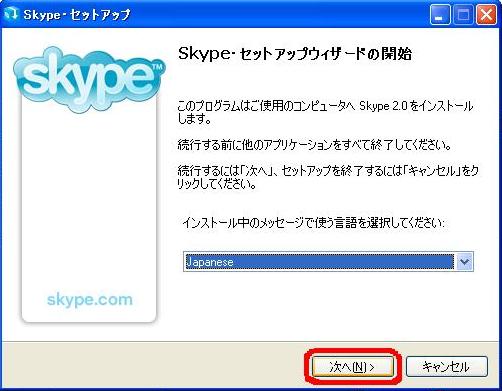Click the skype.com text in sidebar
Screen dimensions: 502x391
[90, 299]
